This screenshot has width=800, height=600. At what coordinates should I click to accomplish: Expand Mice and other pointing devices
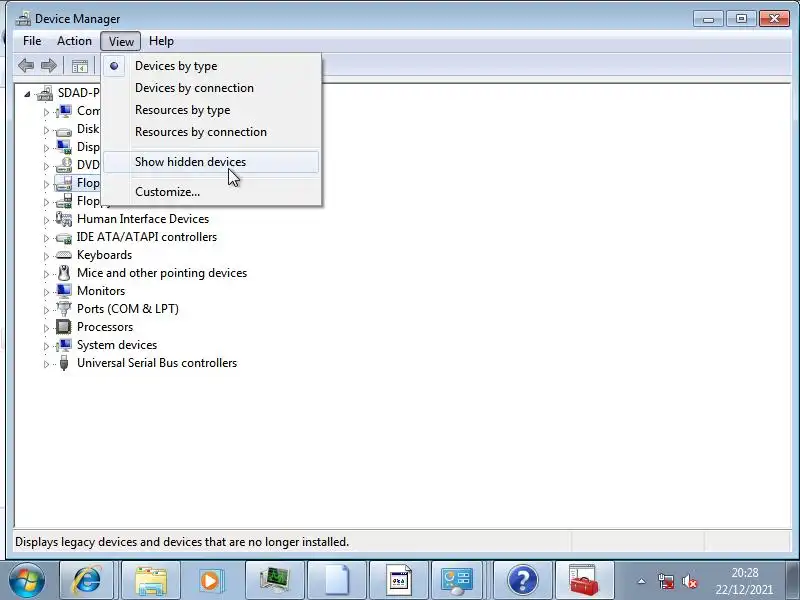pos(46,274)
